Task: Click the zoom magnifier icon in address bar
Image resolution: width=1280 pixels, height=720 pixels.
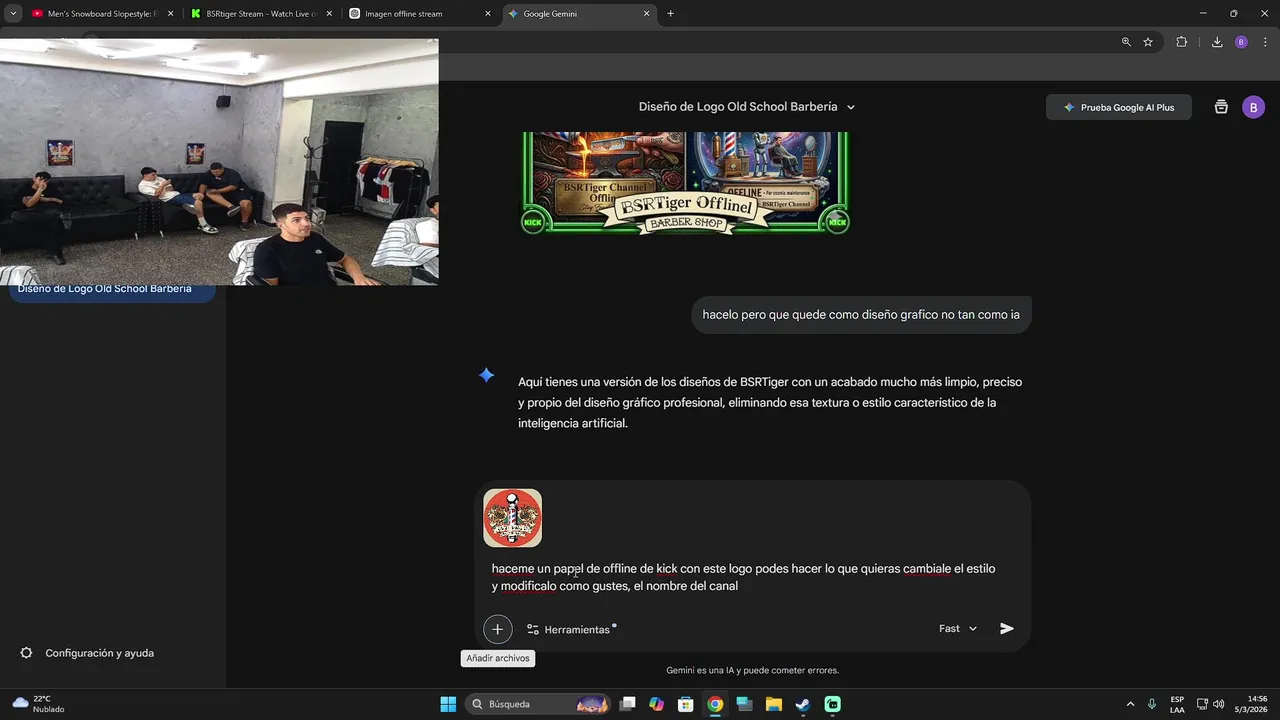Action: pos(1126,42)
